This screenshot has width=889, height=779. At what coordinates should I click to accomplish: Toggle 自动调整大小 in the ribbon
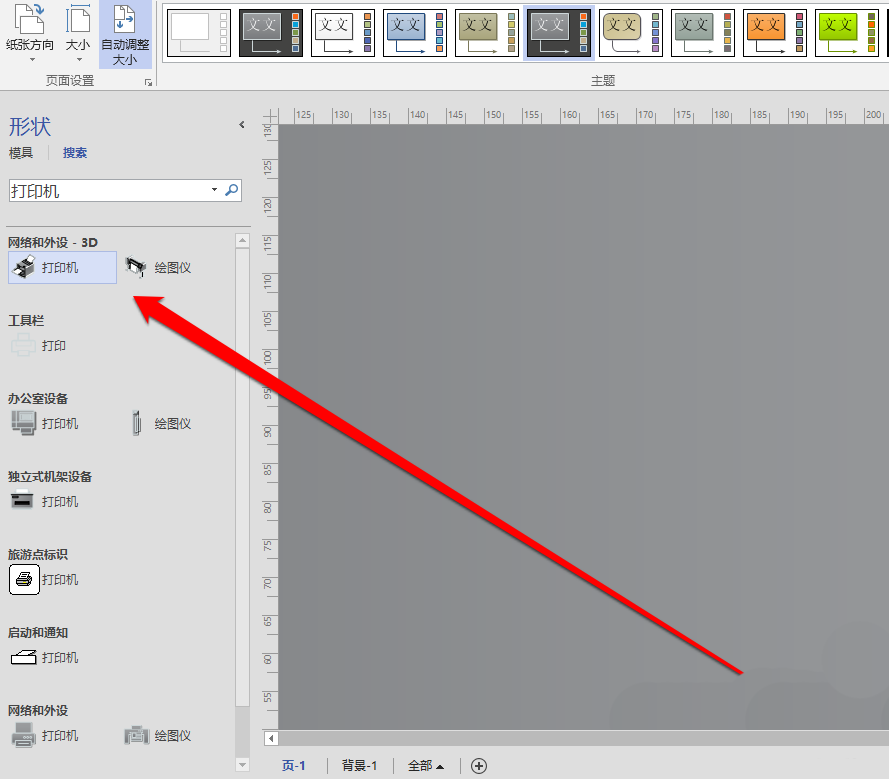tap(125, 33)
